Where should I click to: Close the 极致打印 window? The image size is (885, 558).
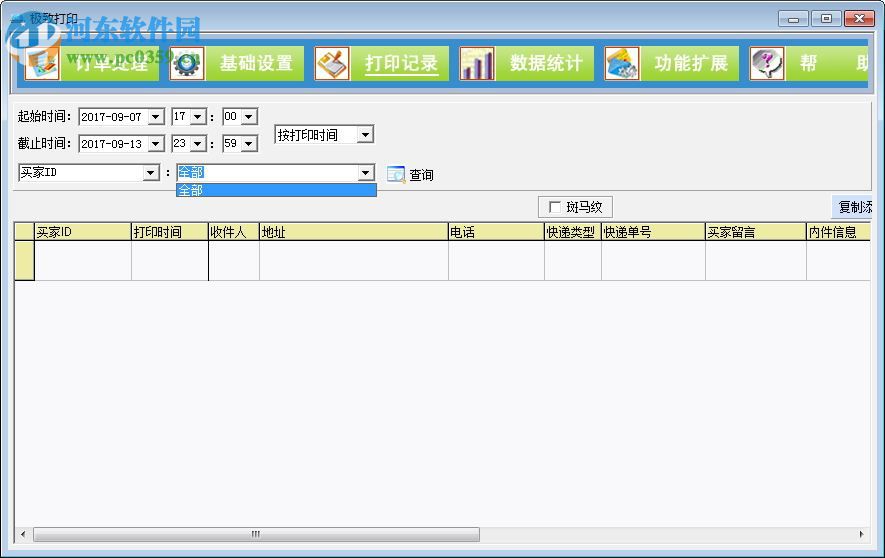[859, 19]
